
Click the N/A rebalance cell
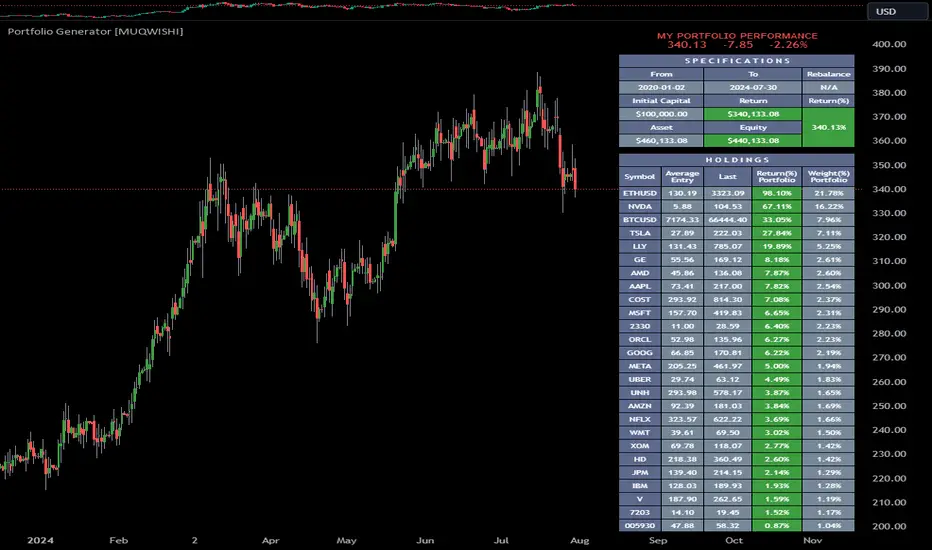(x=829, y=87)
